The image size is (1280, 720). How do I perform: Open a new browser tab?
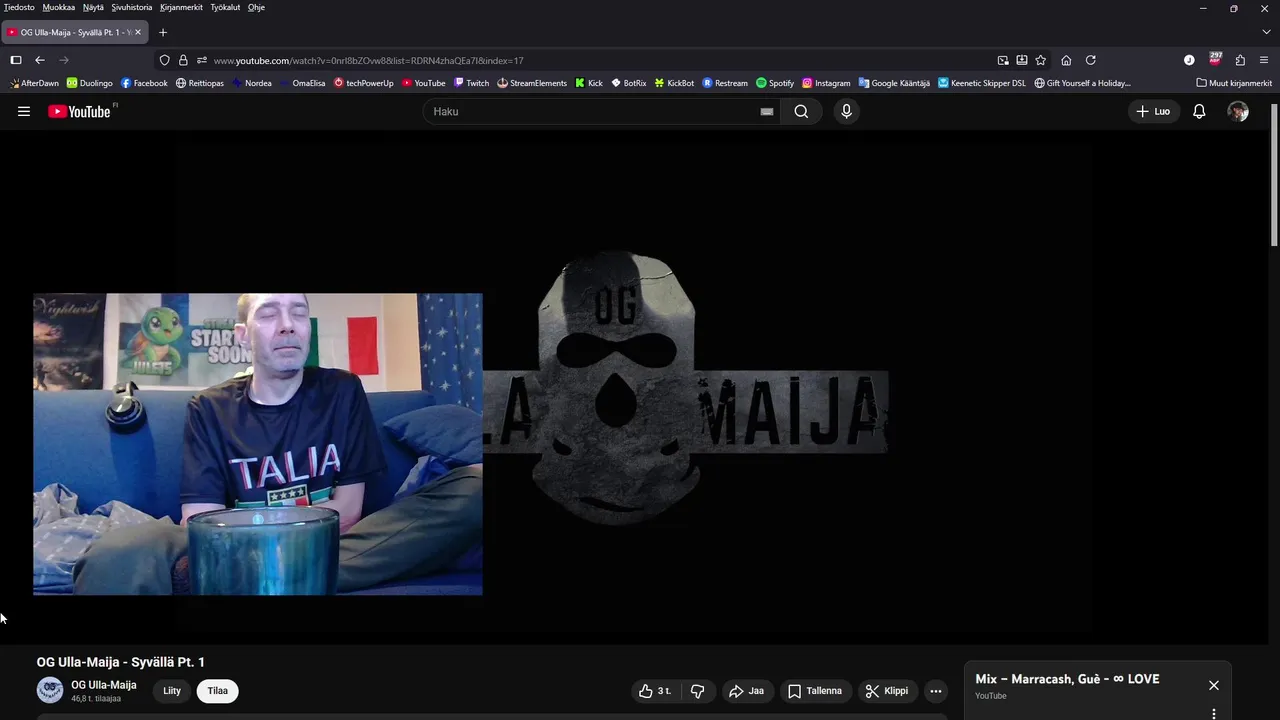[x=163, y=32]
